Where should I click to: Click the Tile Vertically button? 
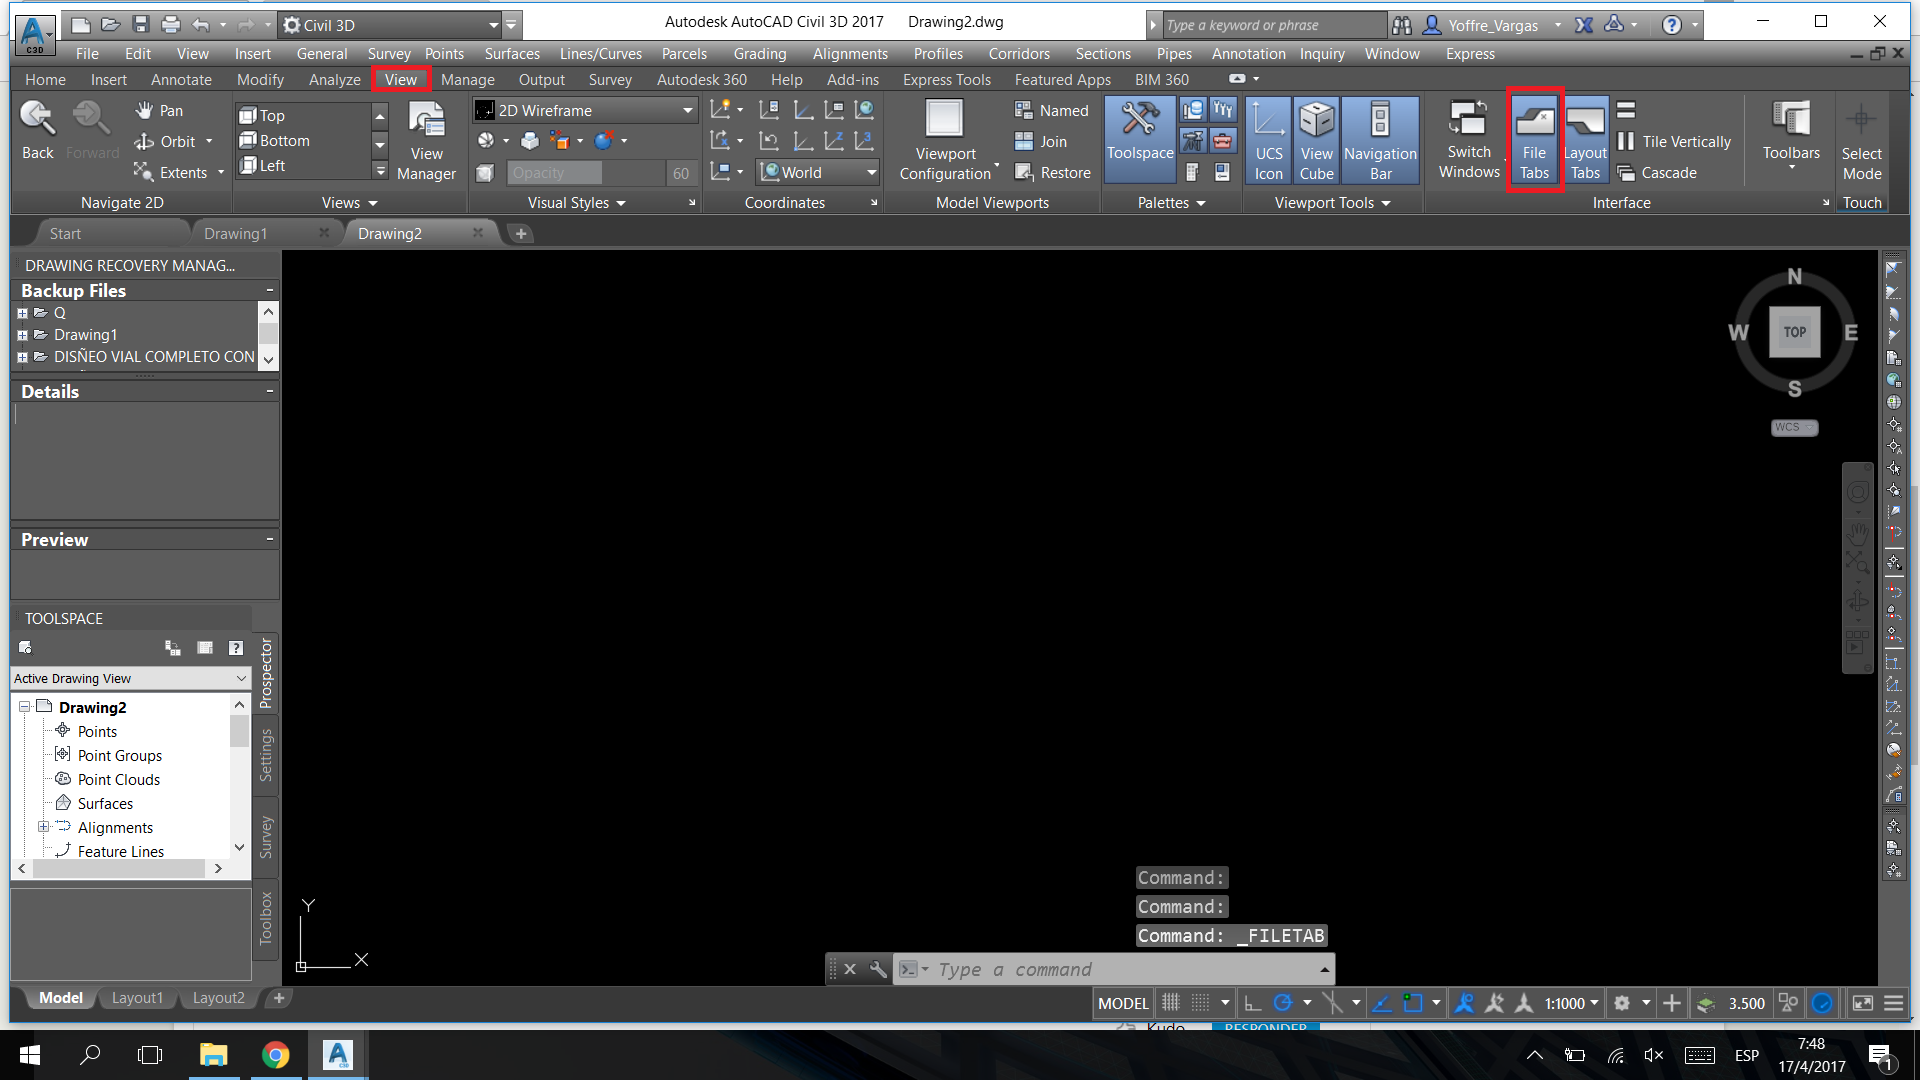coord(1674,142)
